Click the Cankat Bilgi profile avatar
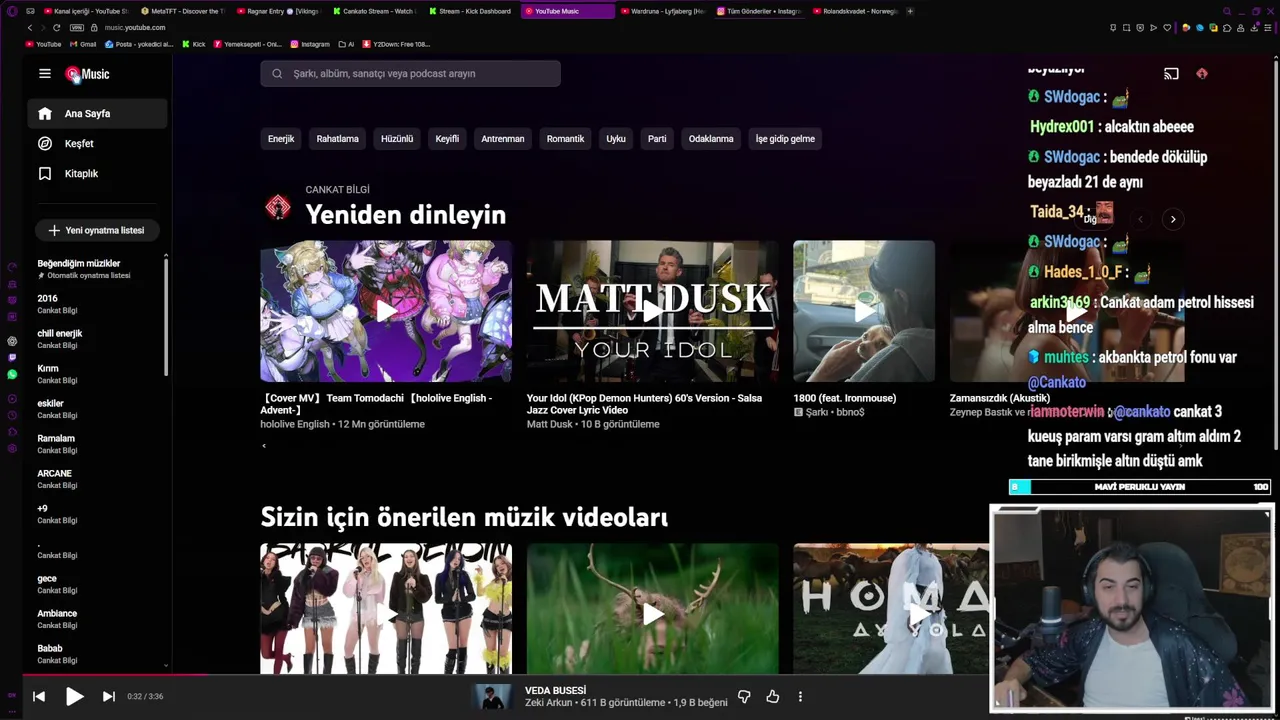This screenshot has width=1280, height=720. pos(278,207)
